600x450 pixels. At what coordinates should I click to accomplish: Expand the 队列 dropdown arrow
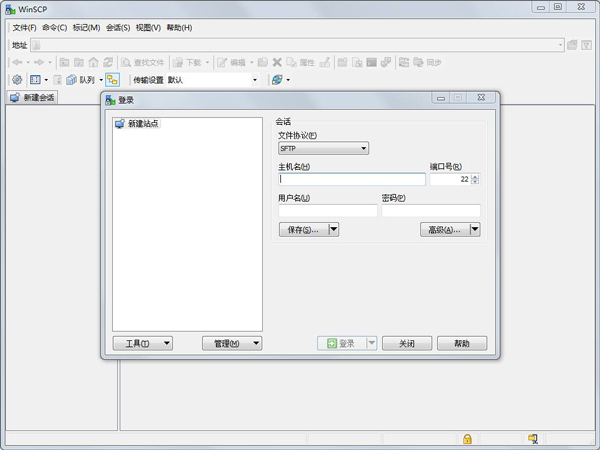101,80
